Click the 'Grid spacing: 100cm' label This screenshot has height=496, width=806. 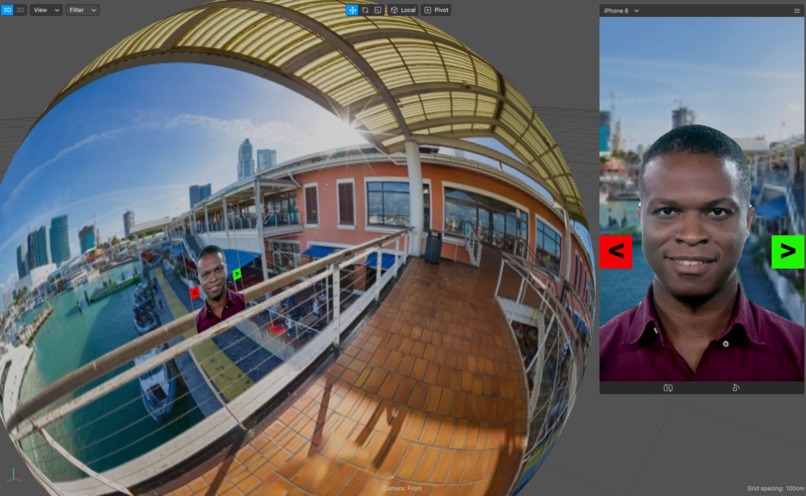[x=775, y=488]
